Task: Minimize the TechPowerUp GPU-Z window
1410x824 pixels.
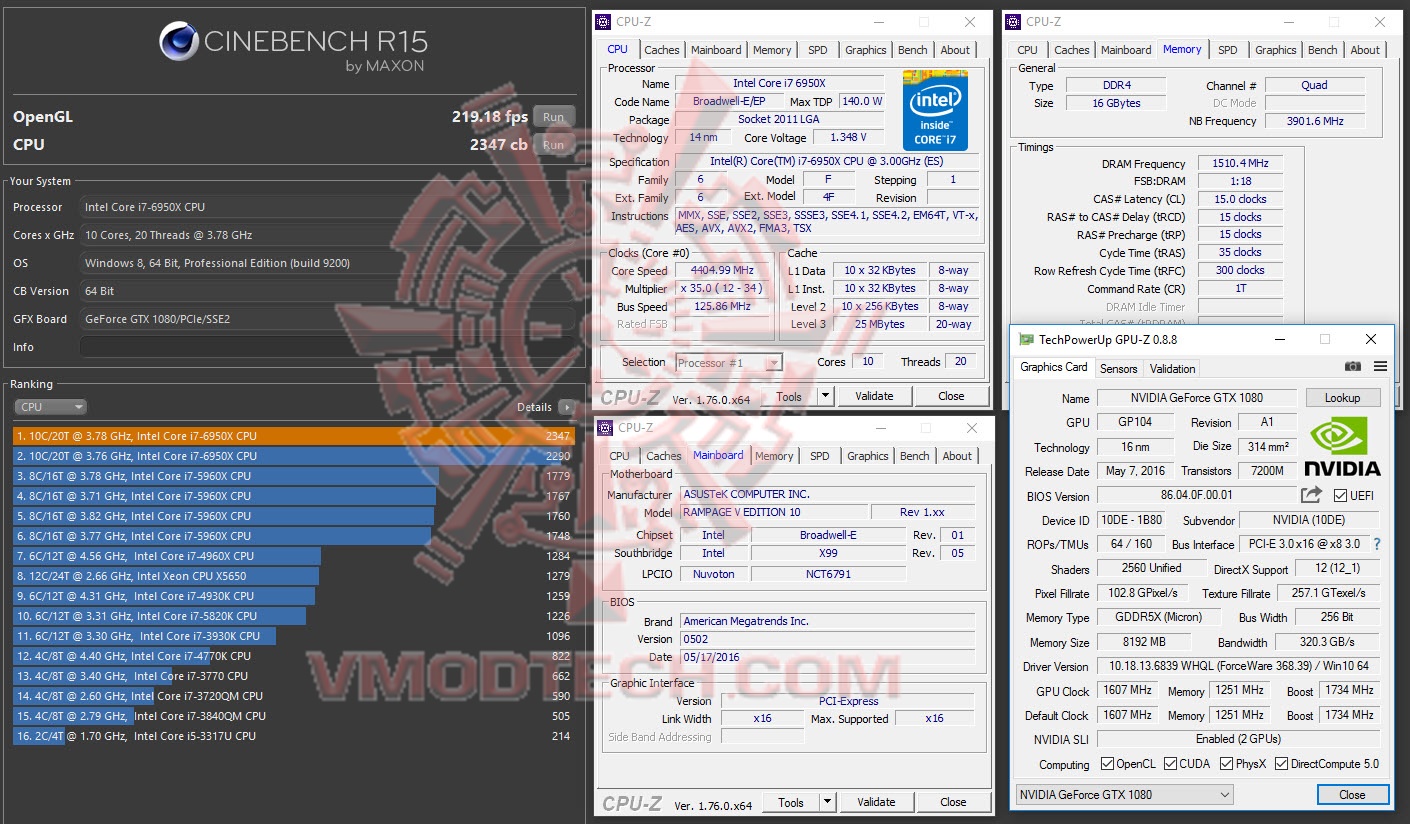Action: (x=1279, y=339)
